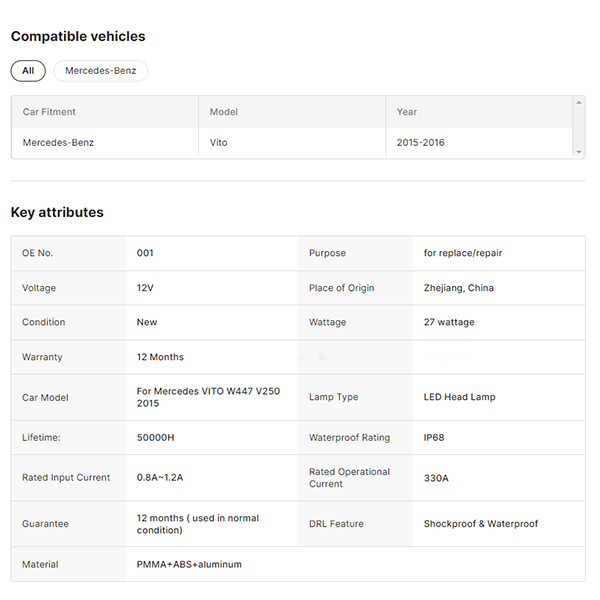The height and width of the screenshot is (600, 600).
Task: Select the All filter pill
Action: click(28, 71)
